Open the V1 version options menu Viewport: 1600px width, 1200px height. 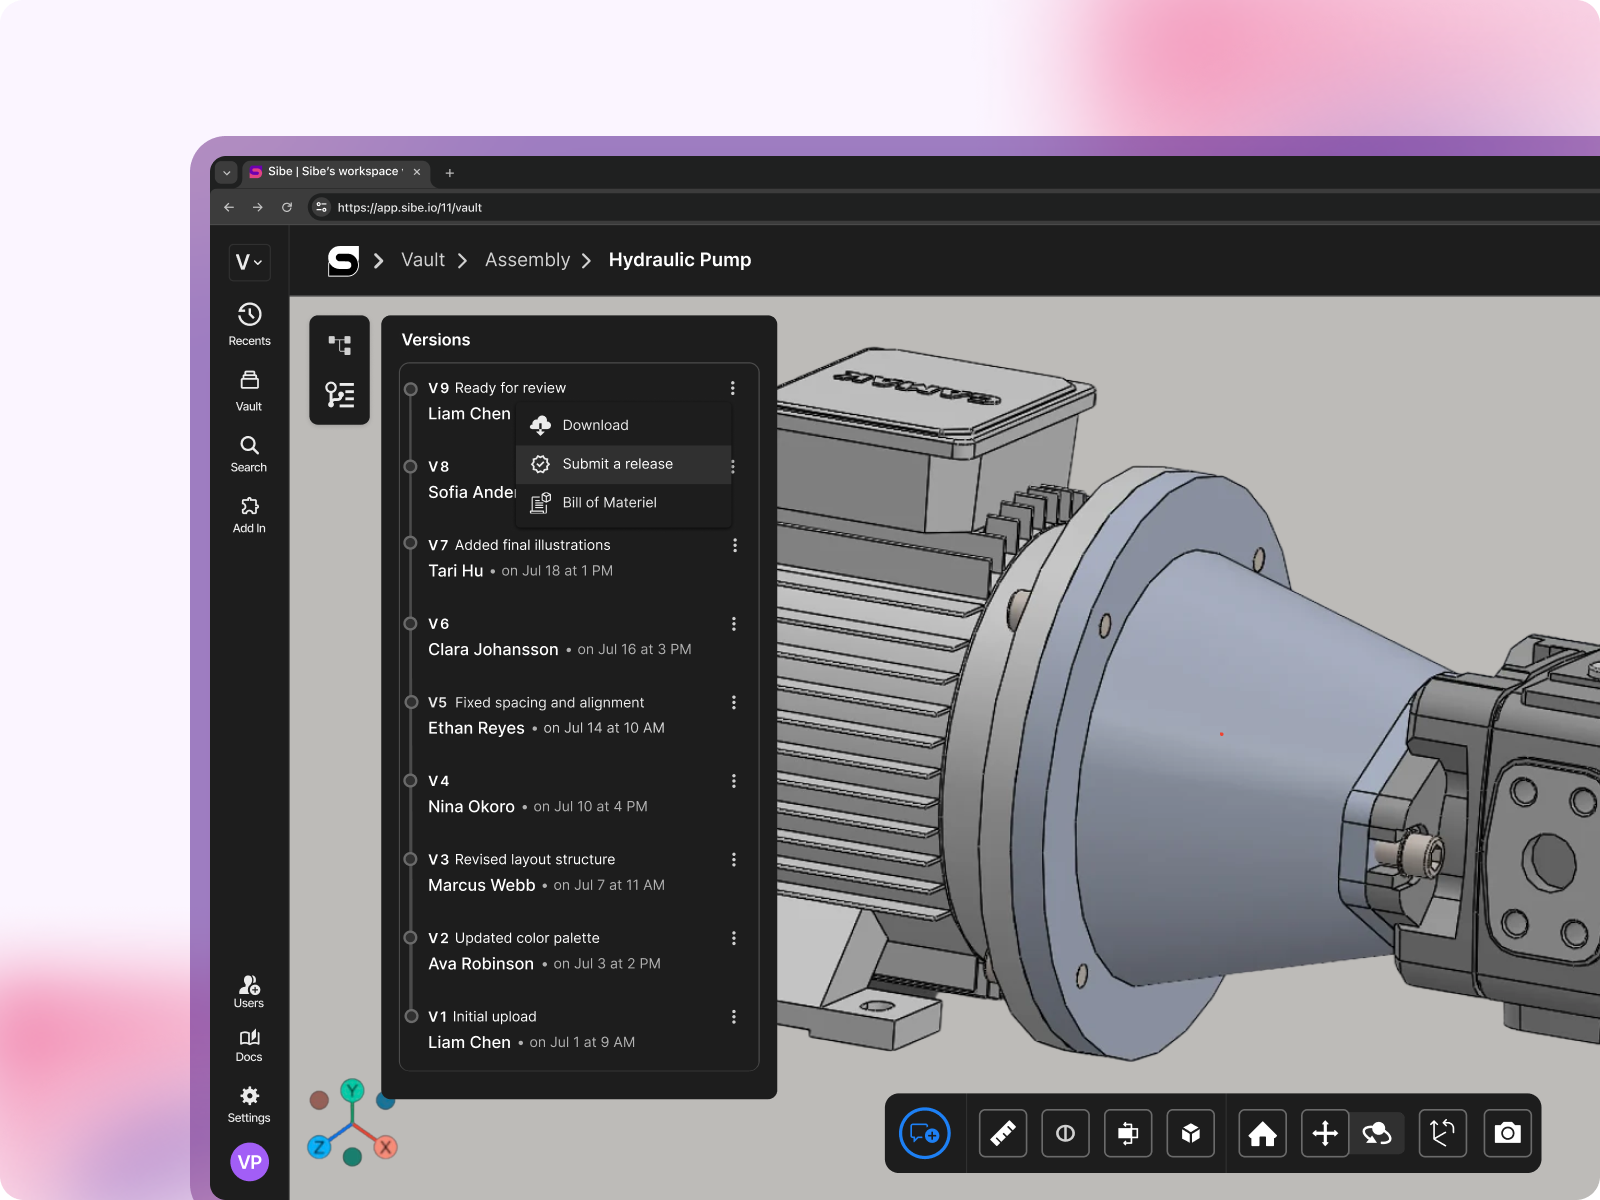734,1017
